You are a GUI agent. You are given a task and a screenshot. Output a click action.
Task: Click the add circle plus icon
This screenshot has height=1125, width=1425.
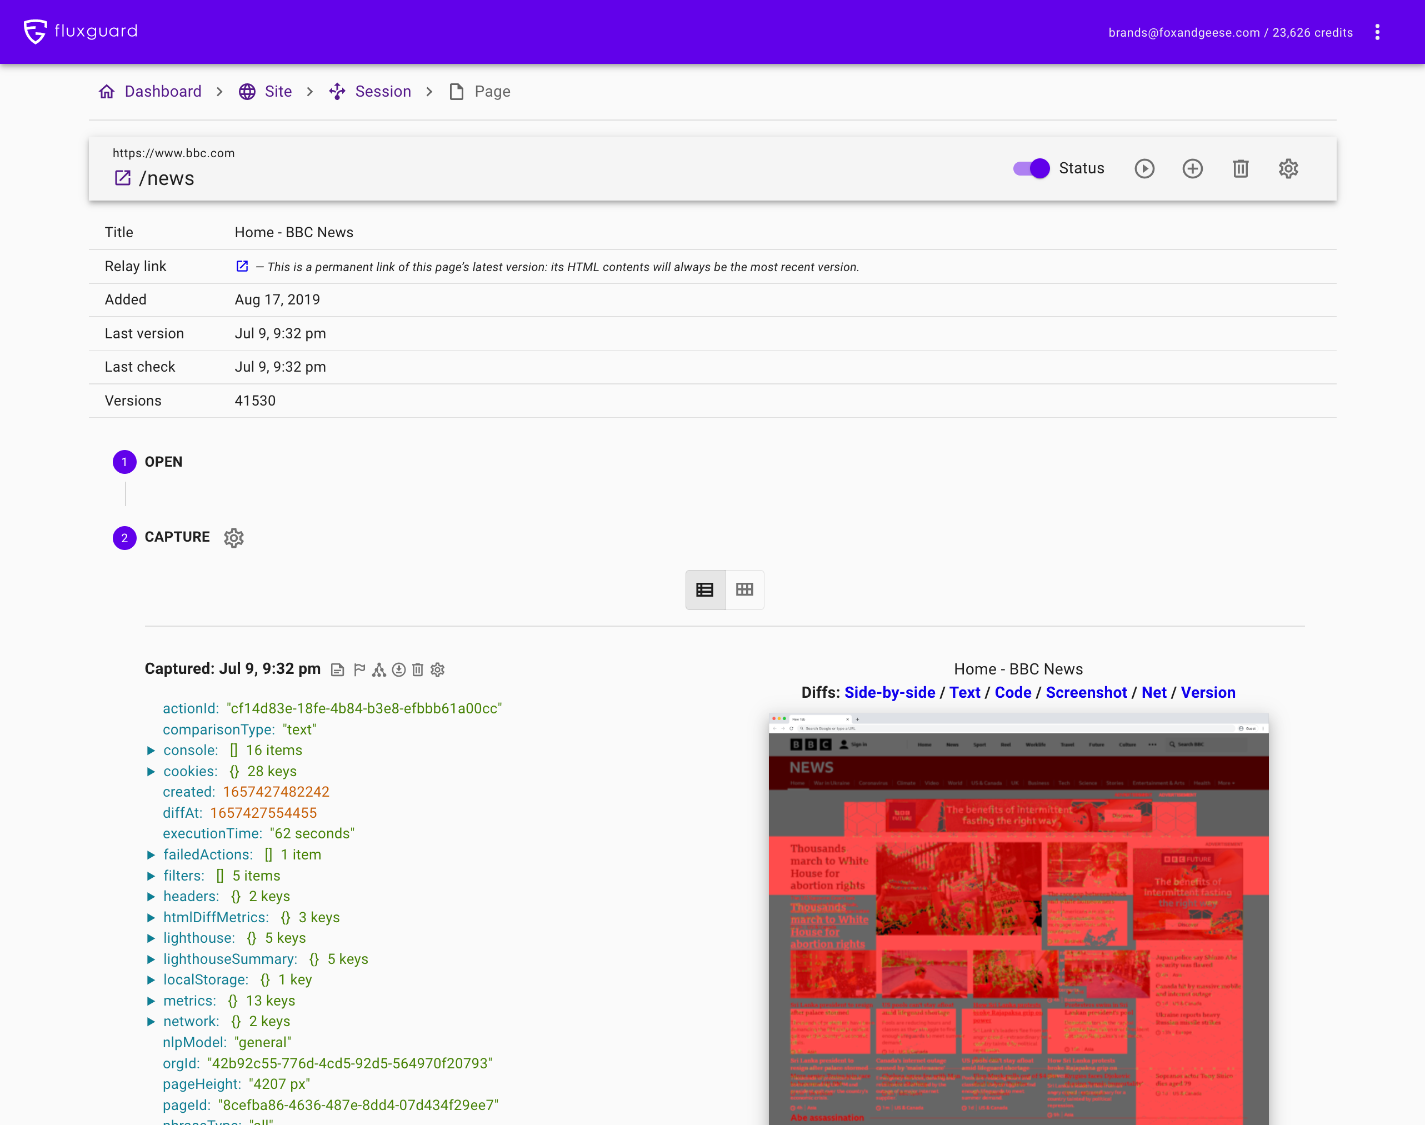pyautogui.click(x=1193, y=169)
